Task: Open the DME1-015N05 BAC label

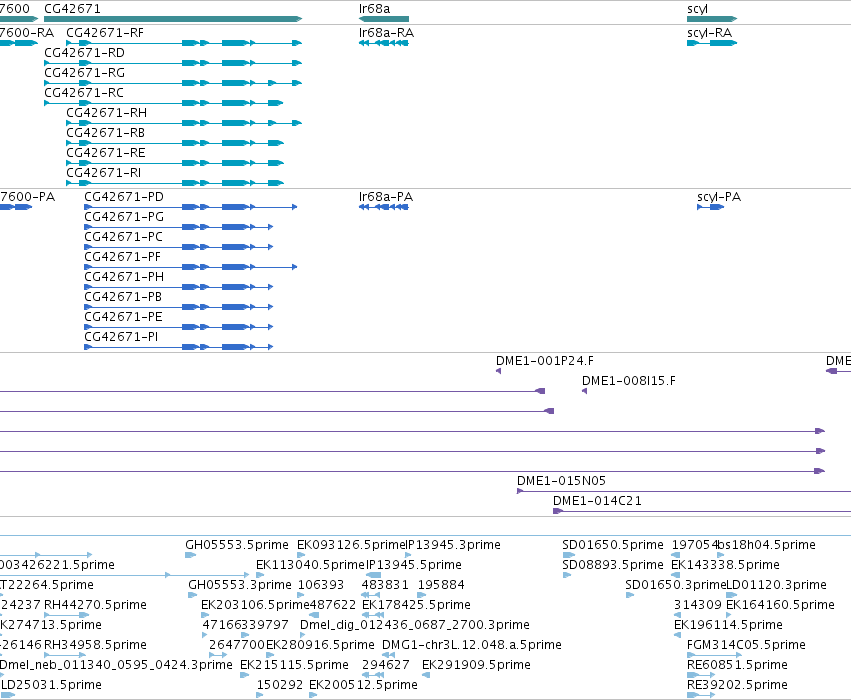Action: pos(561,481)
